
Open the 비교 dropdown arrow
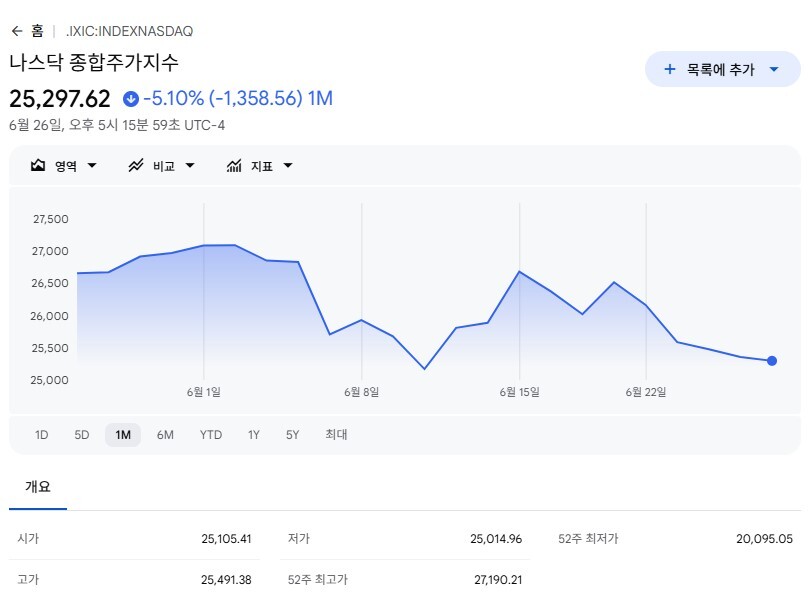point(190,166)
